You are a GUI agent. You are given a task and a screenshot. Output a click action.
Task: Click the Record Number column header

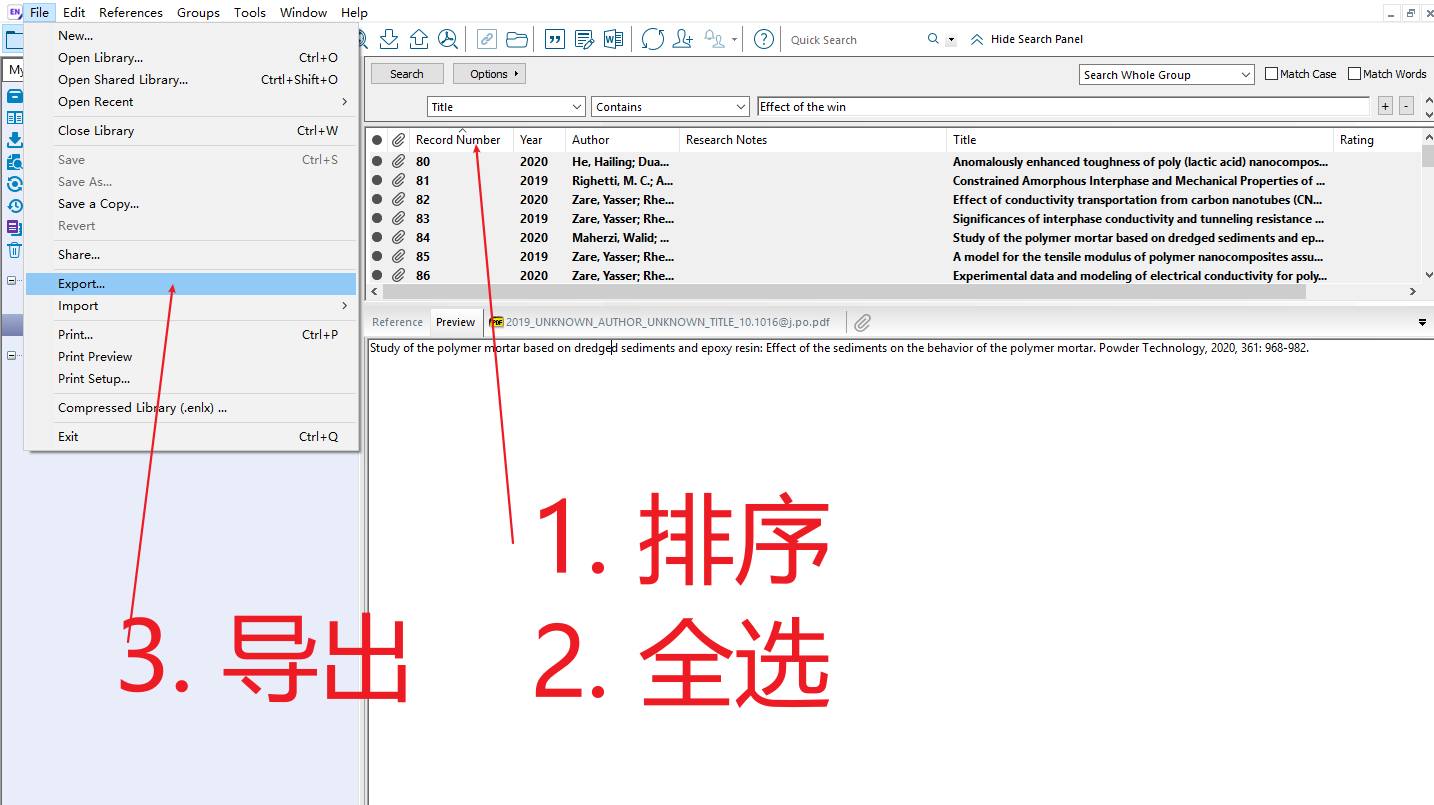pyautogui.click(x=457, y=140)
